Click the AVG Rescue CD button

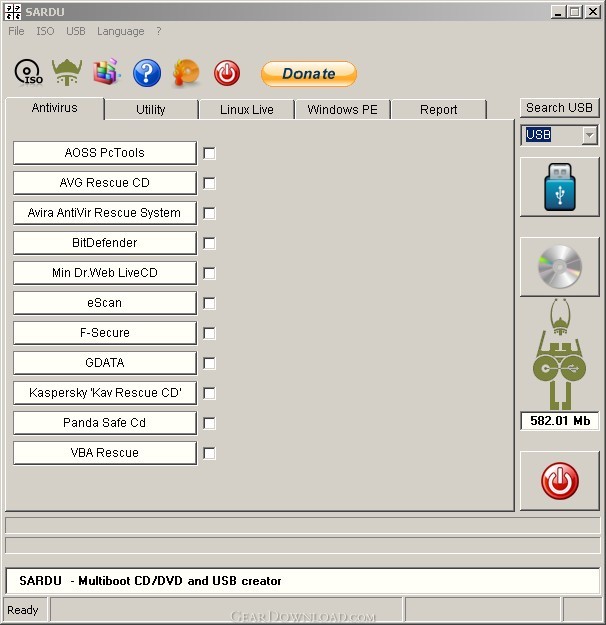(x=105, y=183)
